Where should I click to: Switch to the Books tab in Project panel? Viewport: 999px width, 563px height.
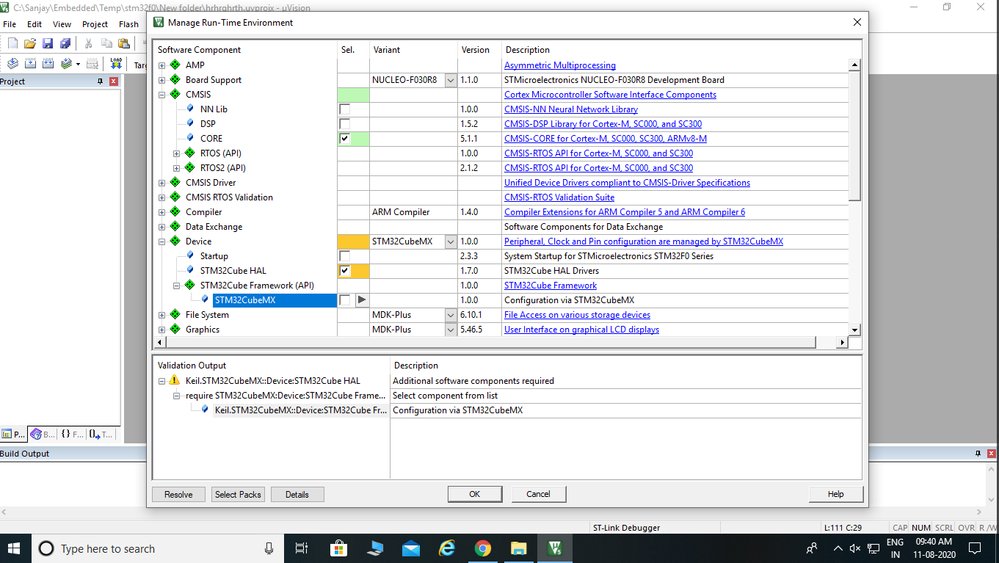(x=43, y=434)
